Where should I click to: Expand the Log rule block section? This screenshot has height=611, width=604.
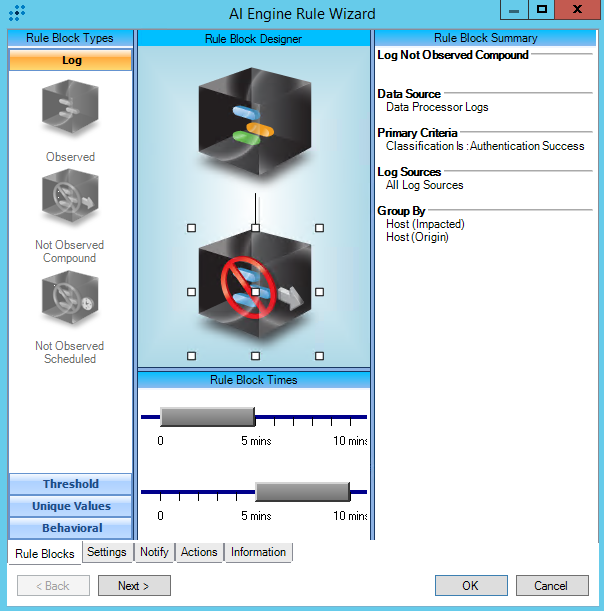pos(71,60)
